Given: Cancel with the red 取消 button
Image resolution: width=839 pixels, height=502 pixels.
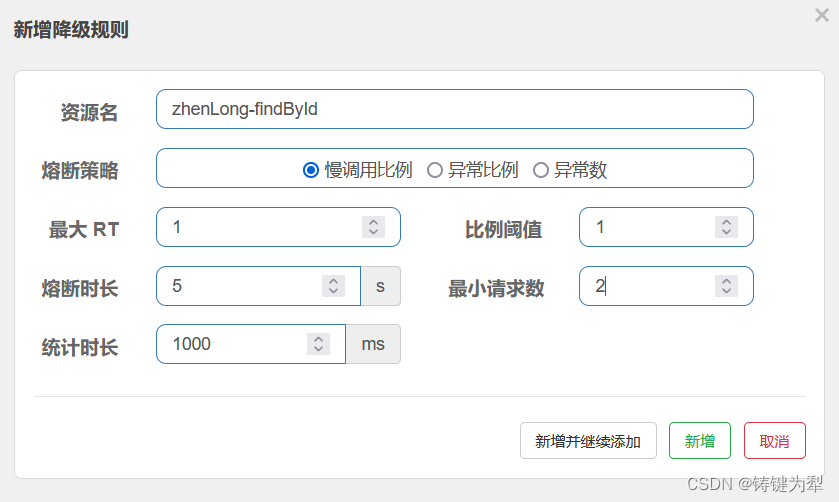Looking at the screenshot, I should 774,440.
